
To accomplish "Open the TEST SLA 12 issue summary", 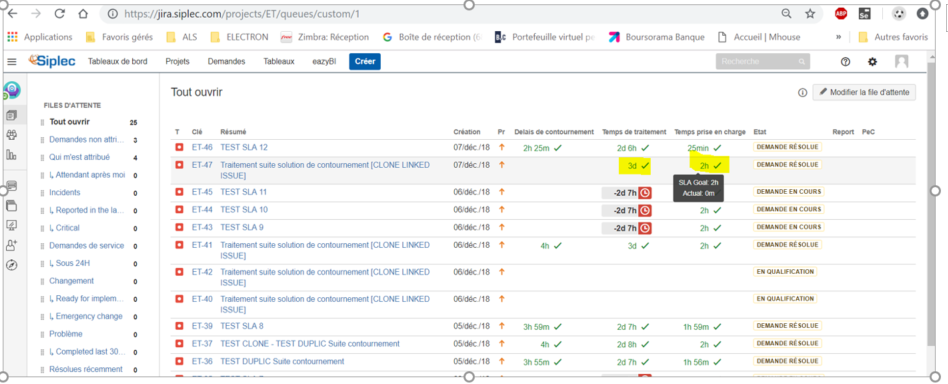I will (244, 147).
